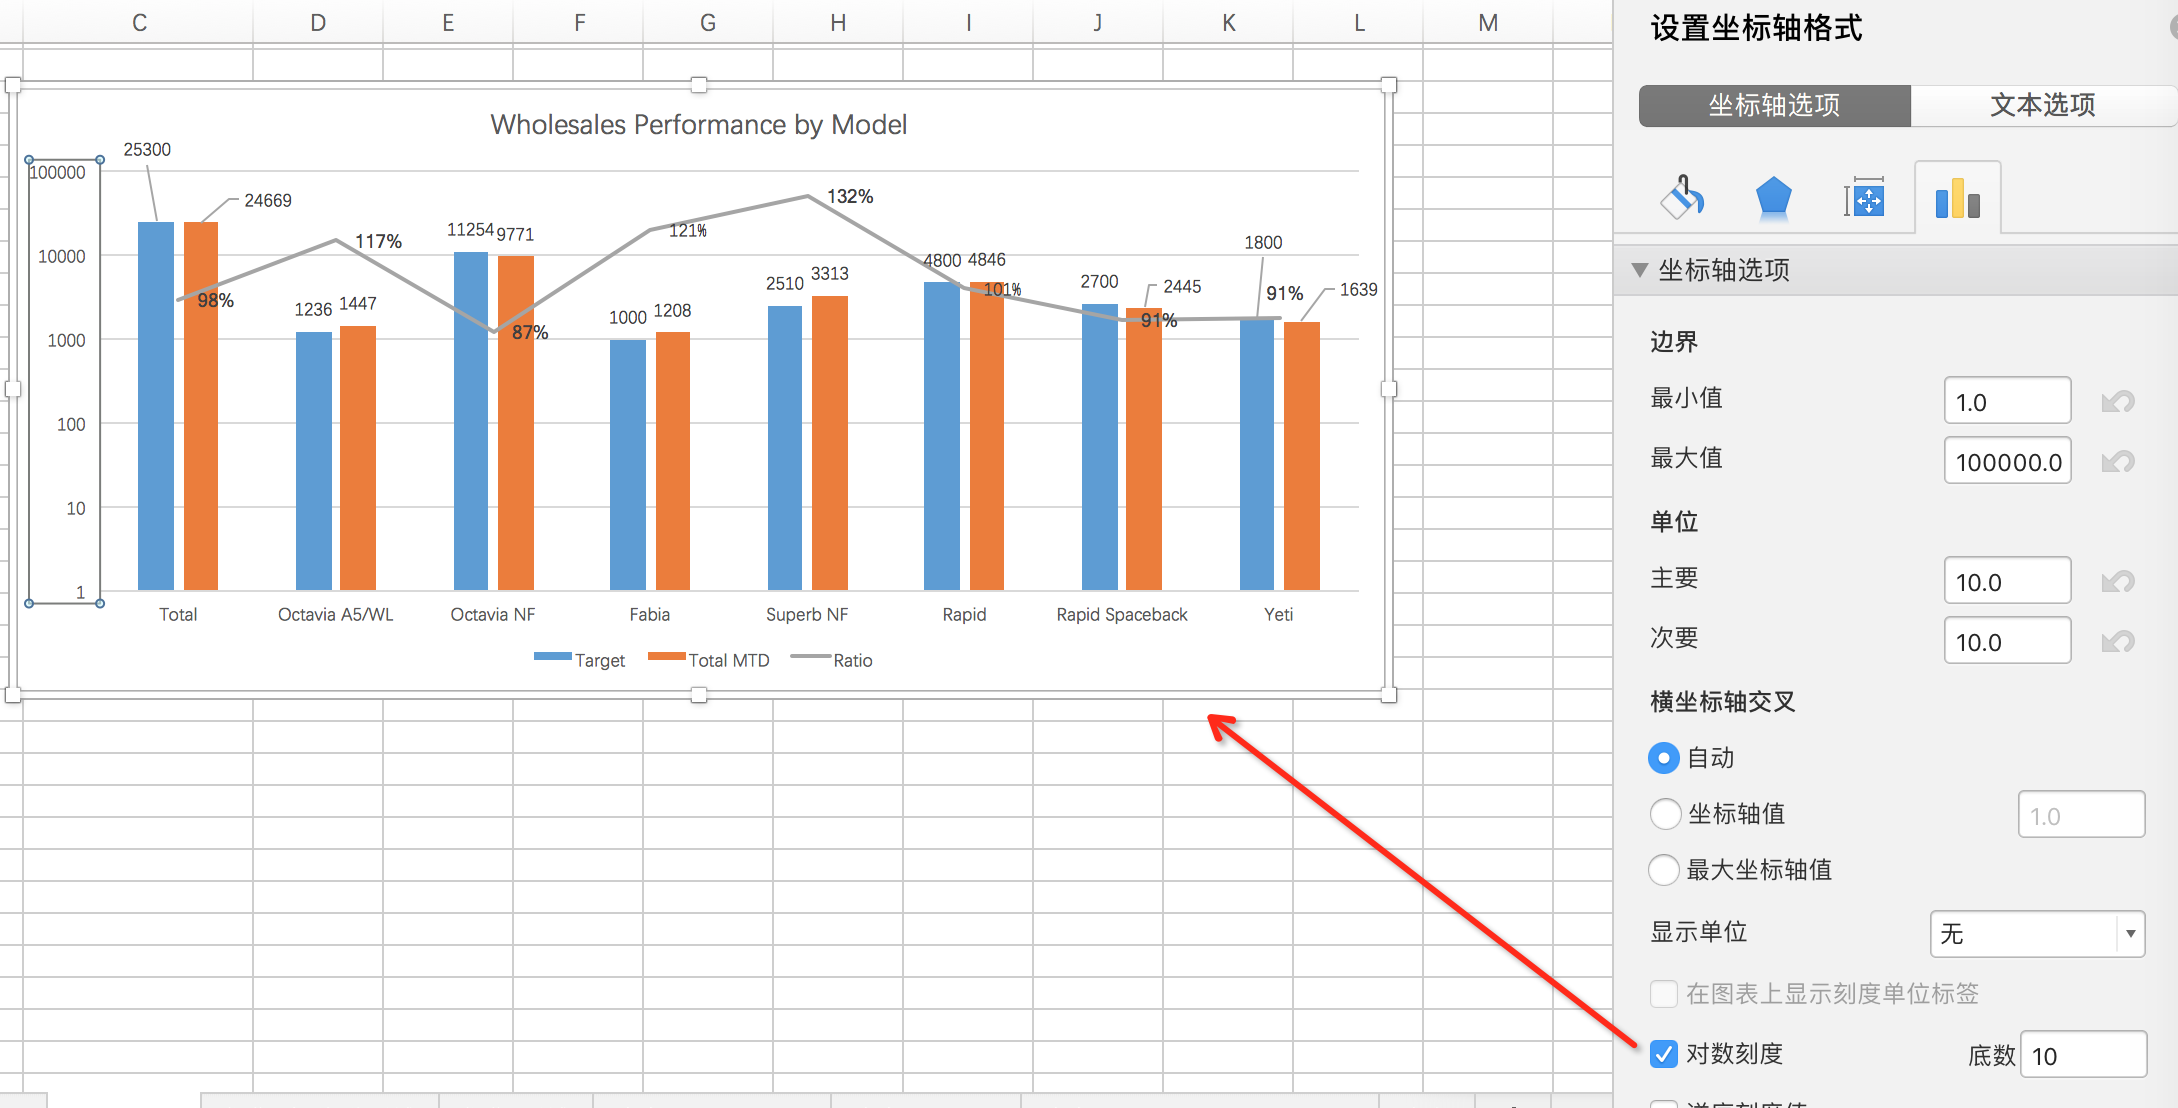Select the 坐标轴值 radio button
The image size is (2178, 1108).
coord(1664,814)
